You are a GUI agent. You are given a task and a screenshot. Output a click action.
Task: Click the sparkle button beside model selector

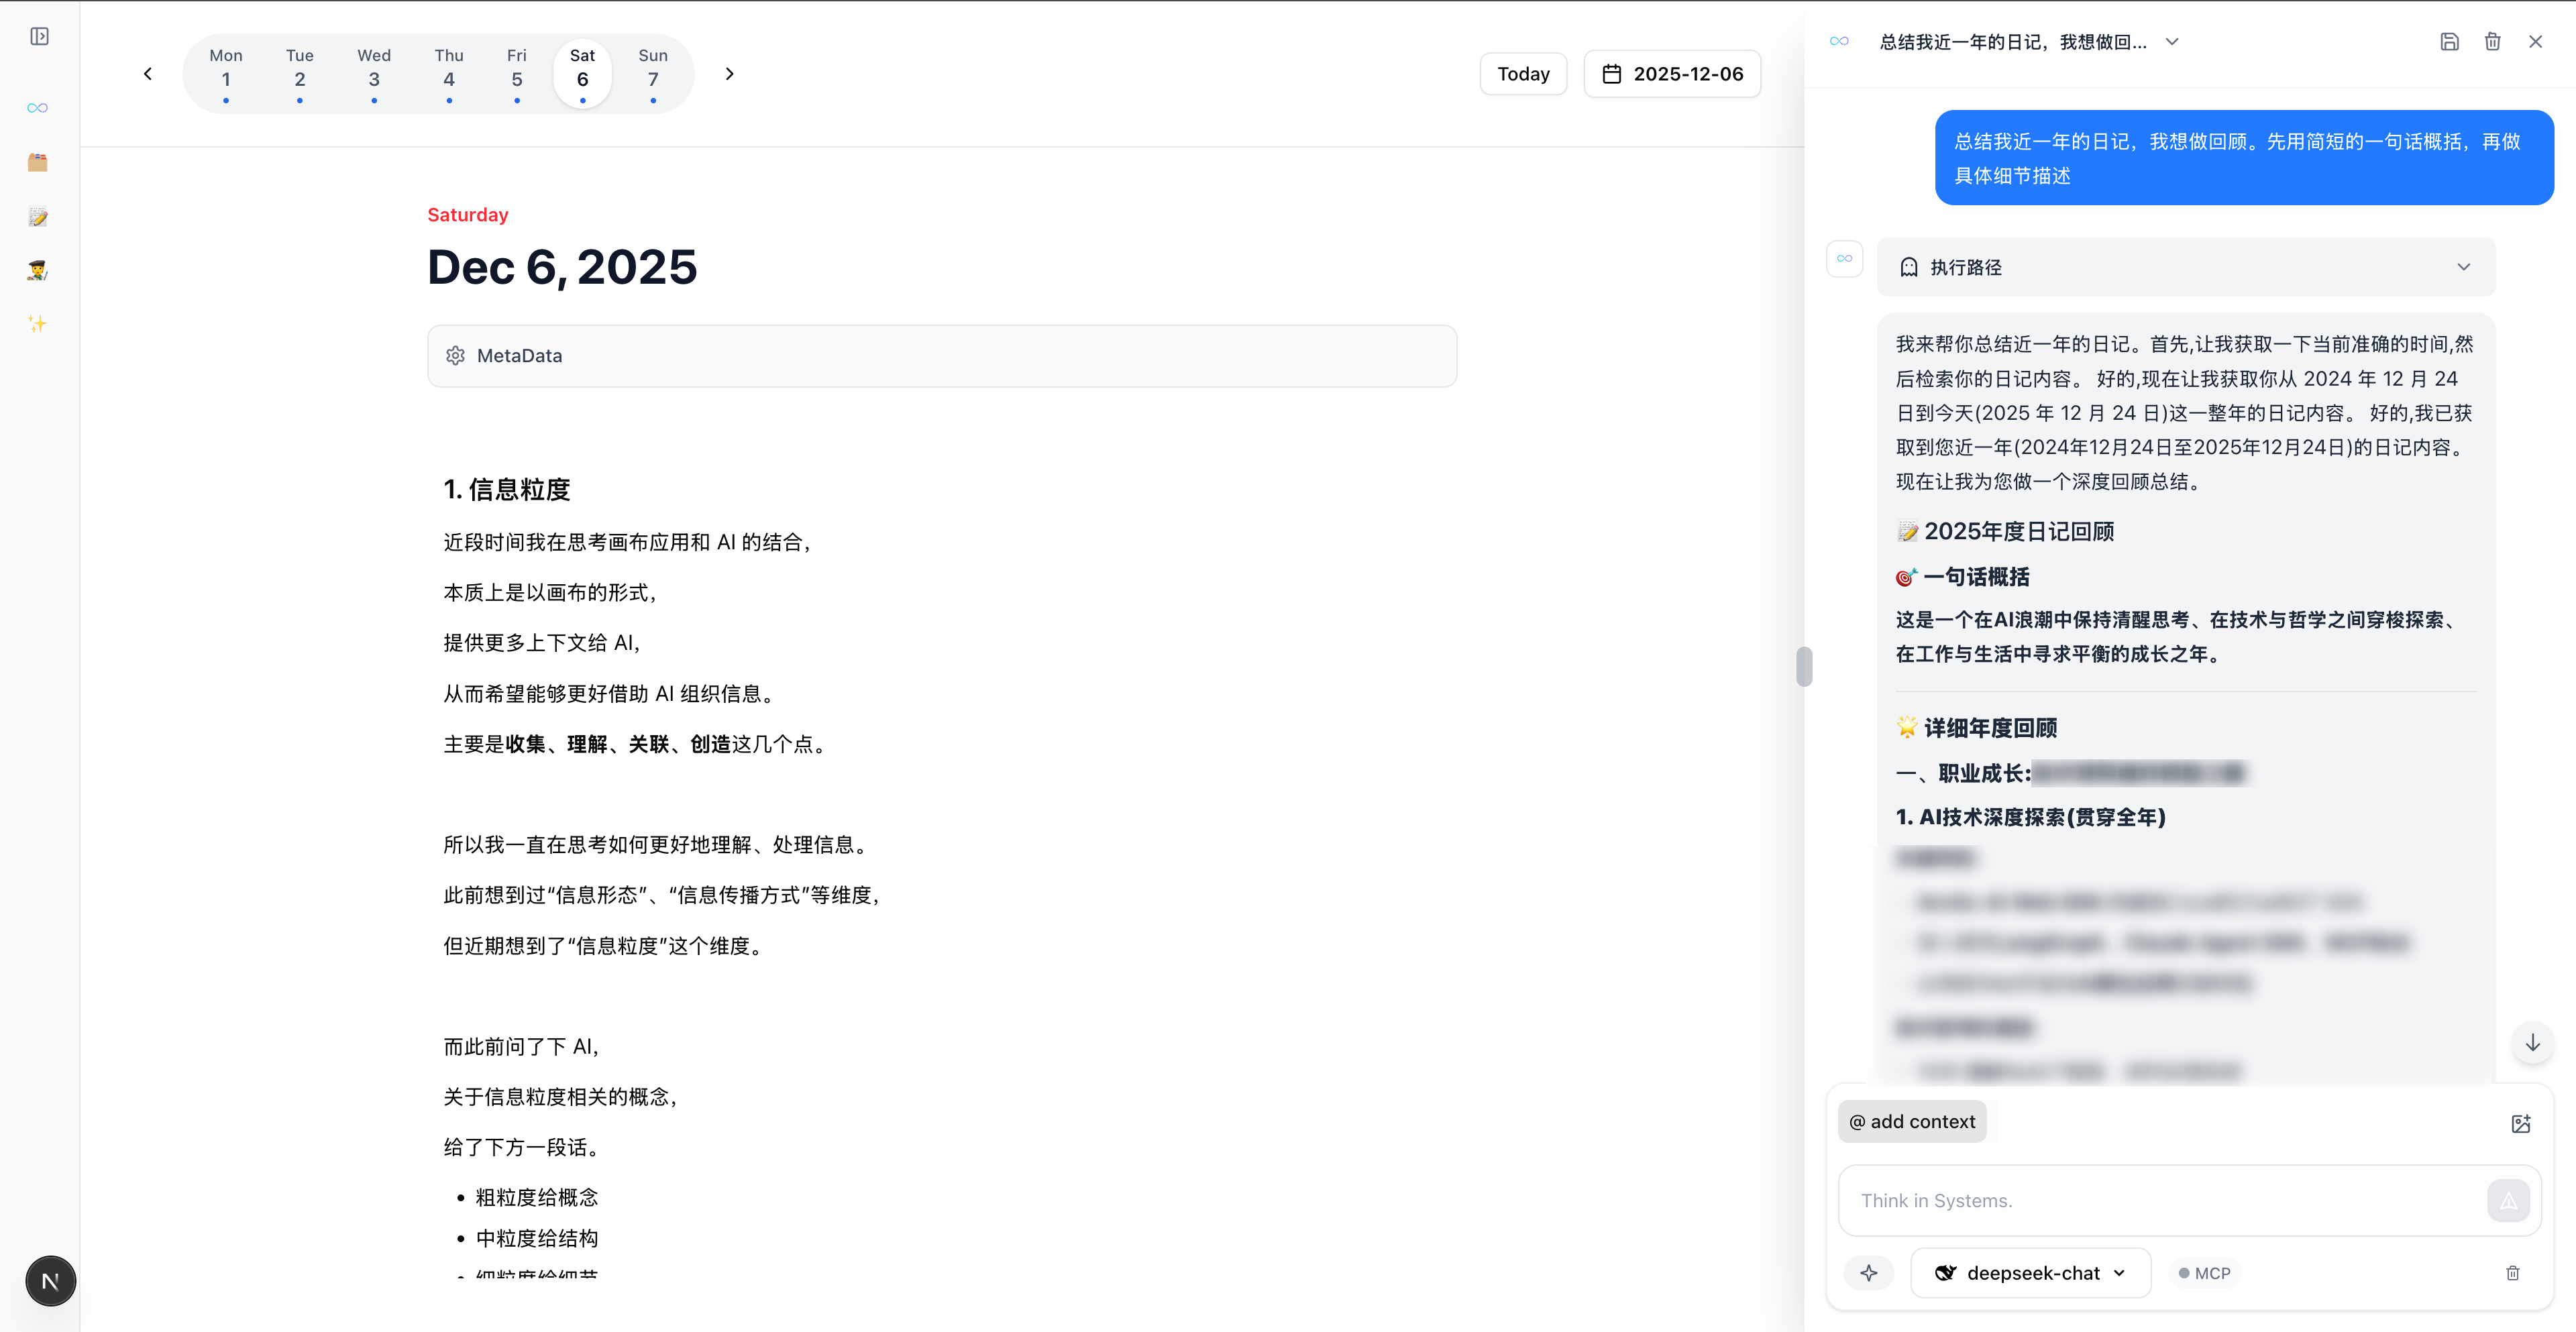click(1868, 1273)
